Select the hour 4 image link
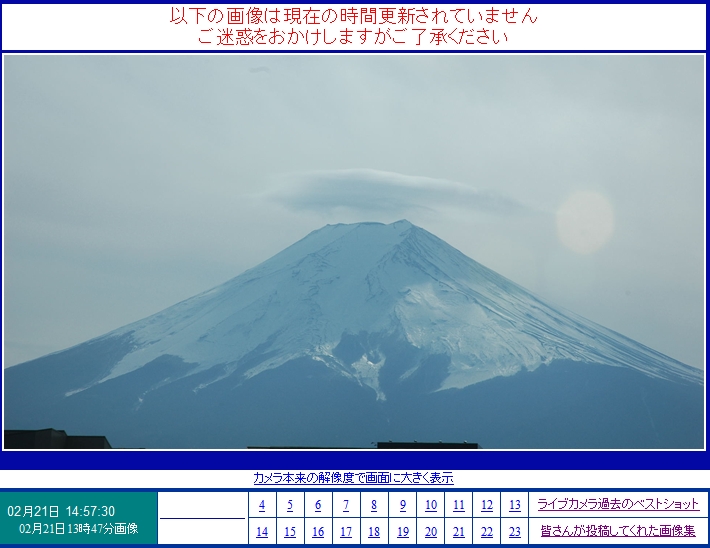 [262, 505]
